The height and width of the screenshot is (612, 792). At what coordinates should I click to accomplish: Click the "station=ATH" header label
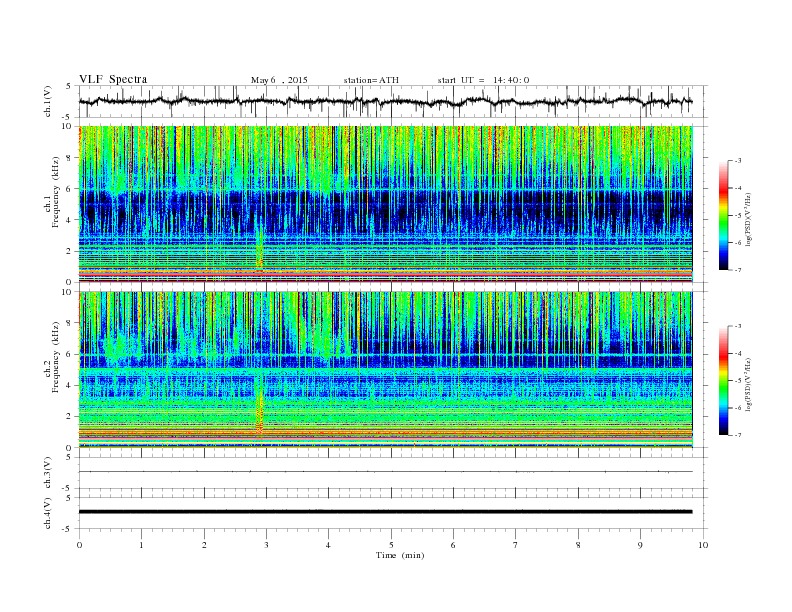click(x=371, y=80)
